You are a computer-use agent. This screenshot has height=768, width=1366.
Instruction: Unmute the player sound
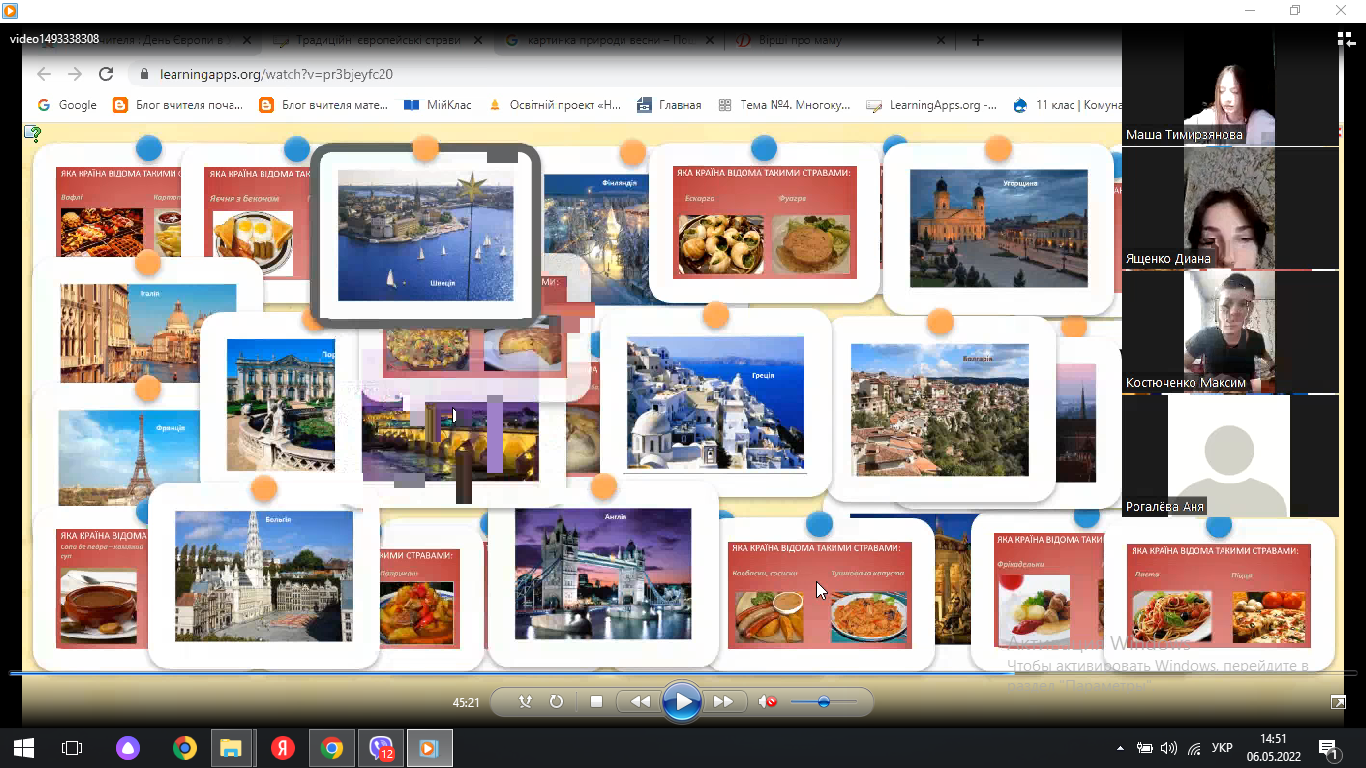(767, 702)
